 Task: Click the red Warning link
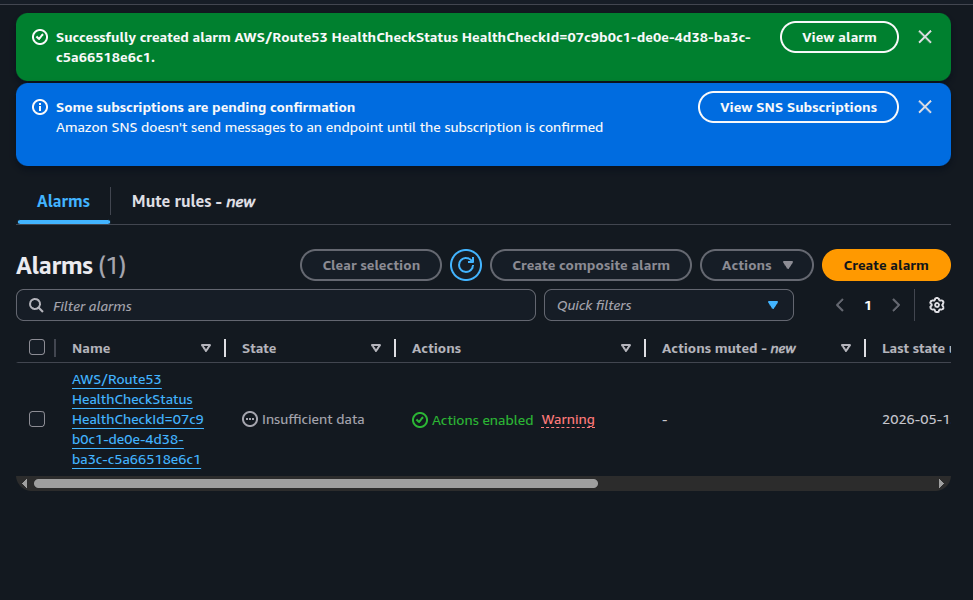(568, 420)
